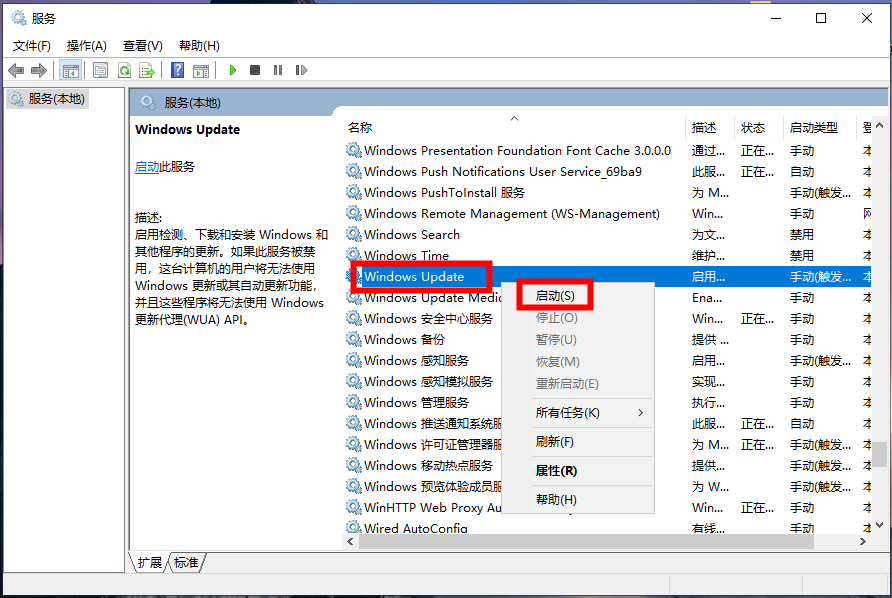The width and height of the screenshot is (892, 598).
Task: Select Windows Remote Management (WS-Management) row
Action: [x=608, y=213]
